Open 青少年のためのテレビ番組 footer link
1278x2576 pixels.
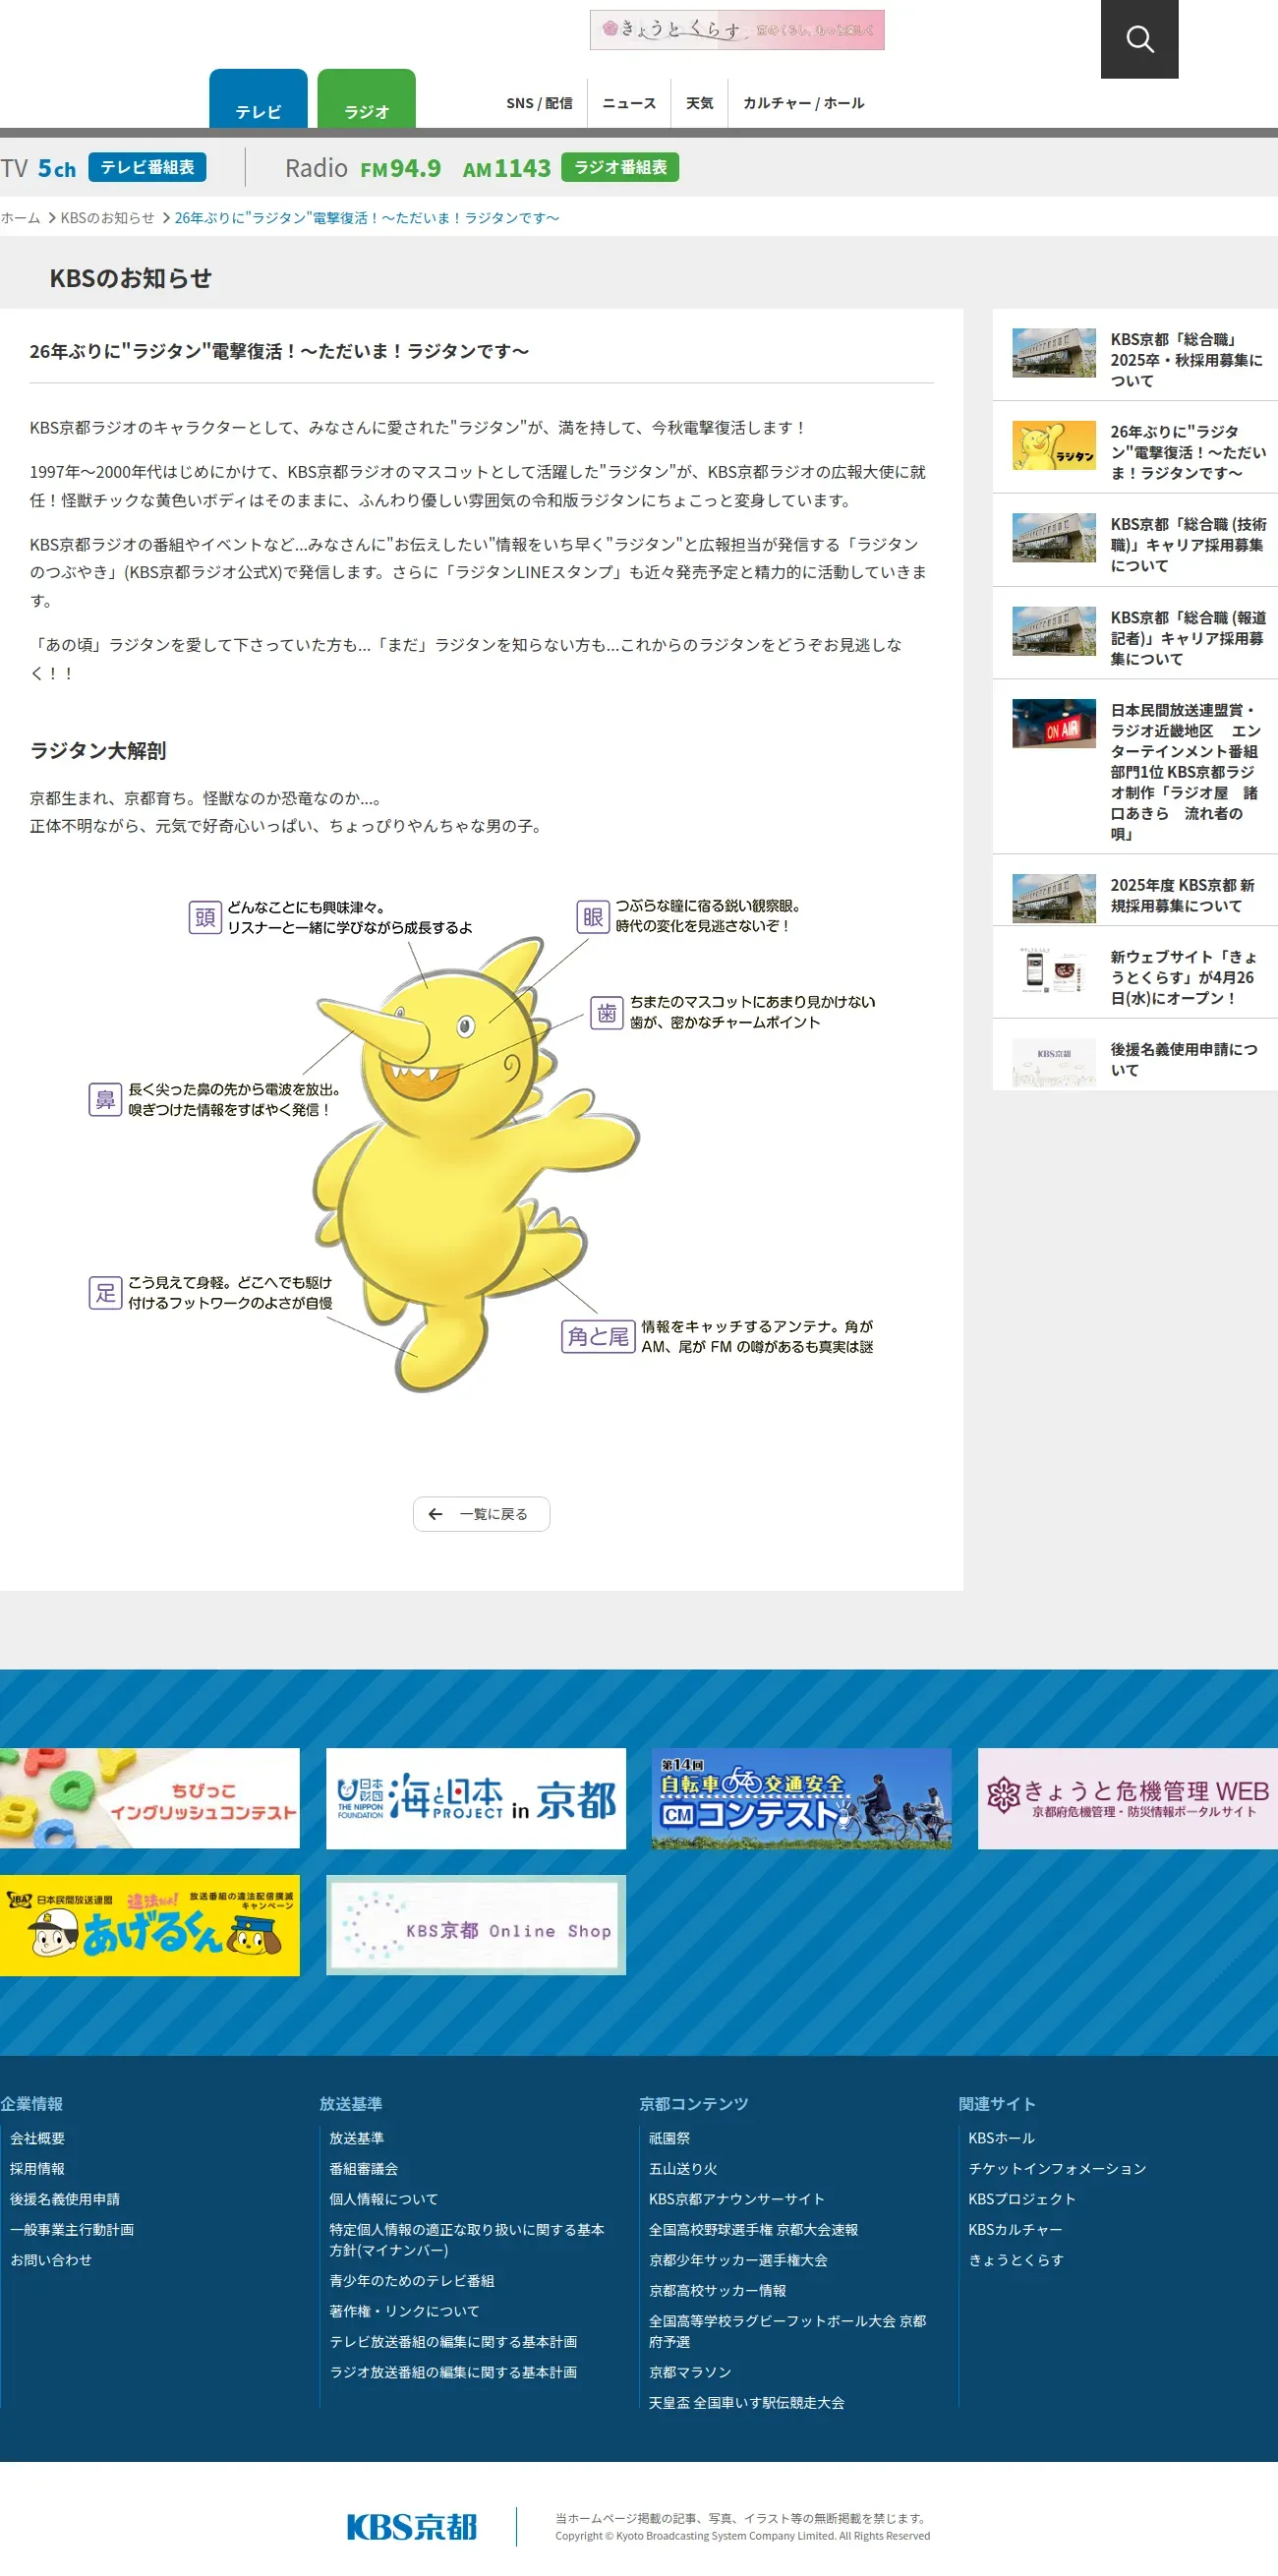coord(412,2280)
